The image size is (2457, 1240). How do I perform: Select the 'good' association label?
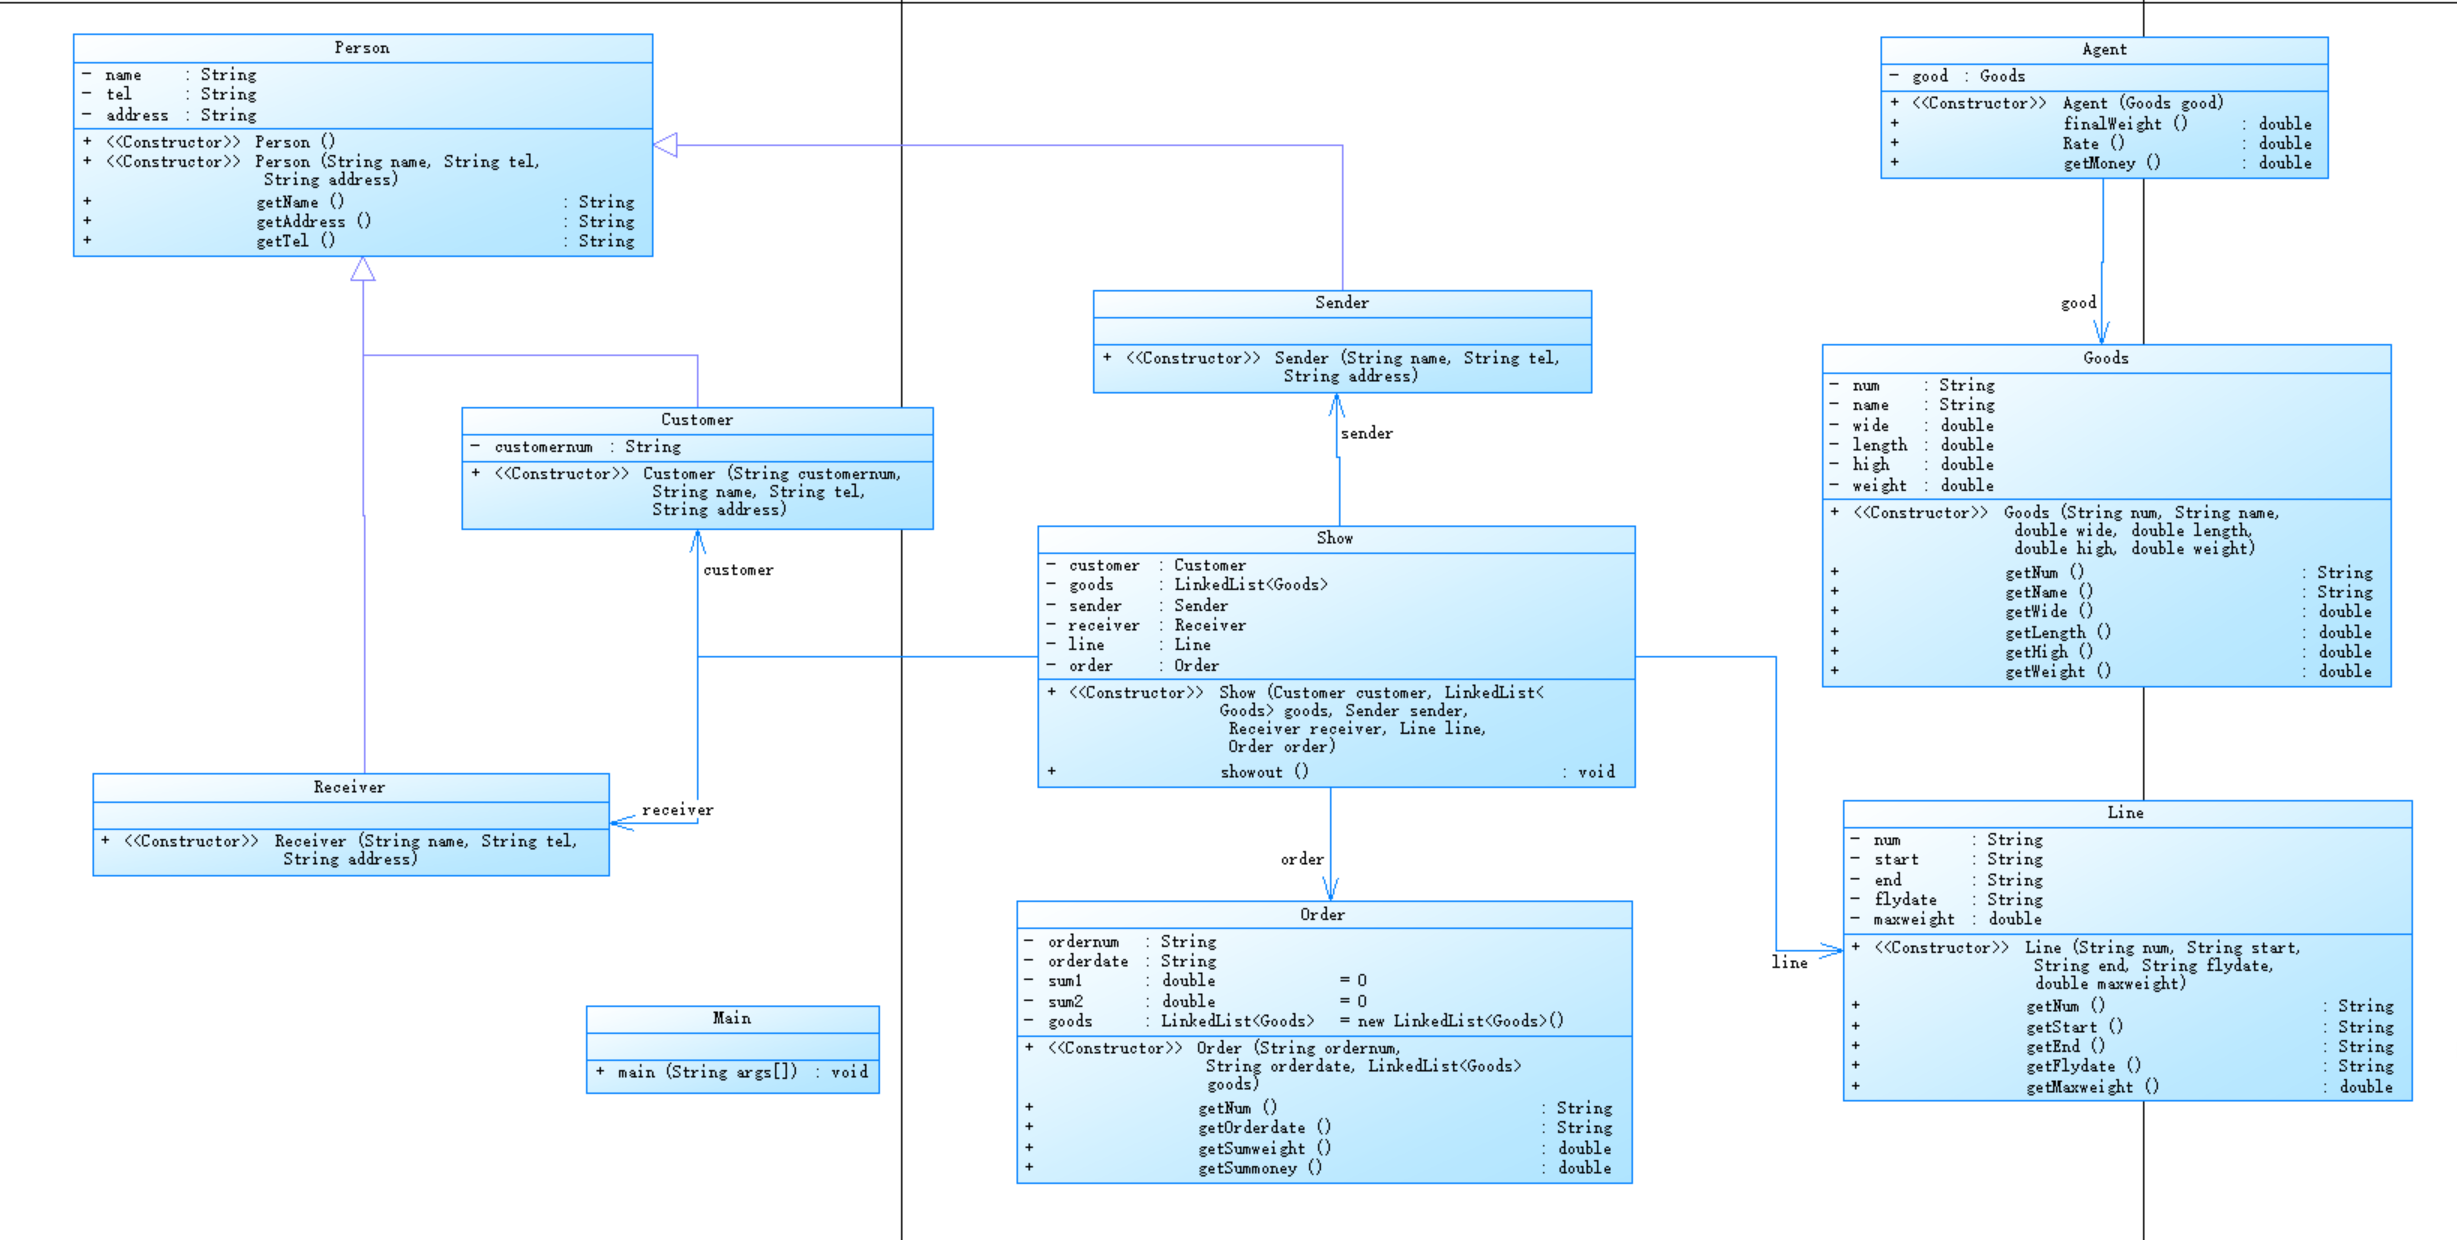point(2078,303)
